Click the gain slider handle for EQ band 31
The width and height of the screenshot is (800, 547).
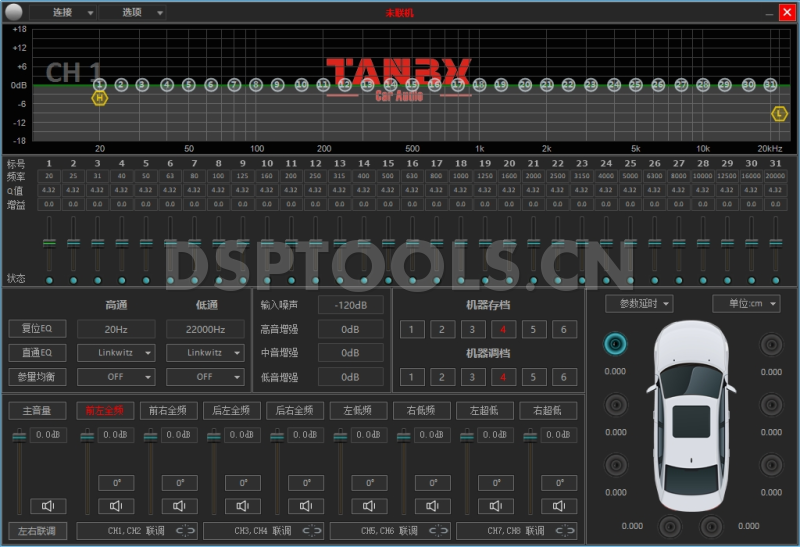click(776, 243)
